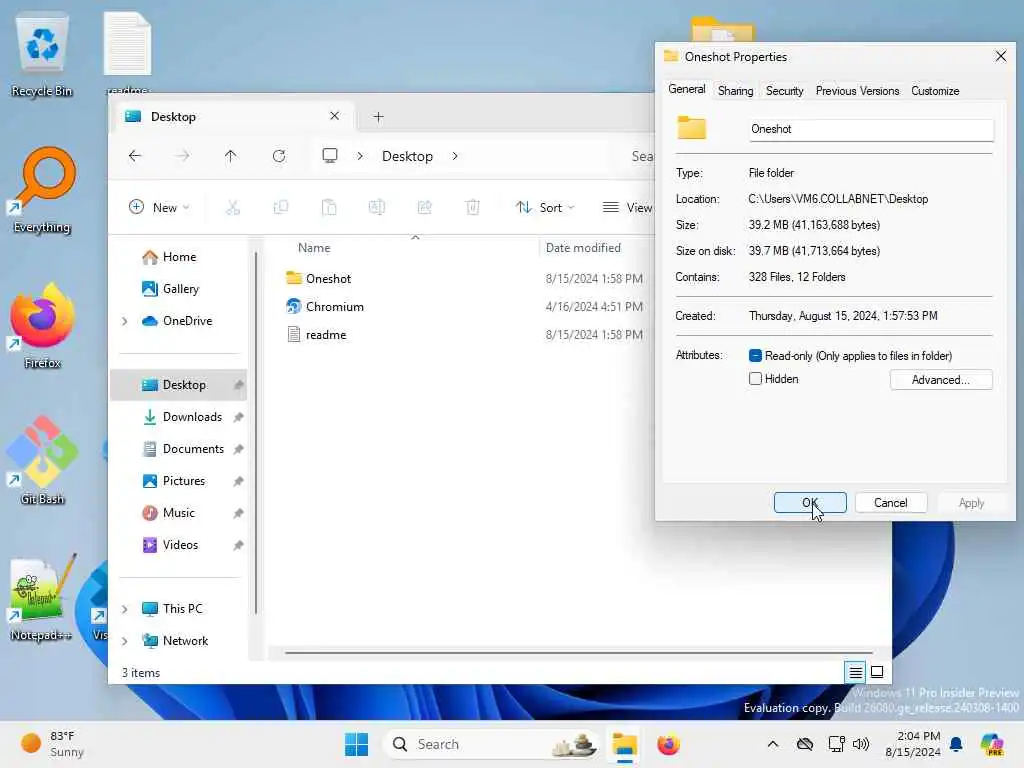Click the folder name field containing Oneshot
Image resolution: width=1024 pixels, height=768 pixels.
[871, 129]
